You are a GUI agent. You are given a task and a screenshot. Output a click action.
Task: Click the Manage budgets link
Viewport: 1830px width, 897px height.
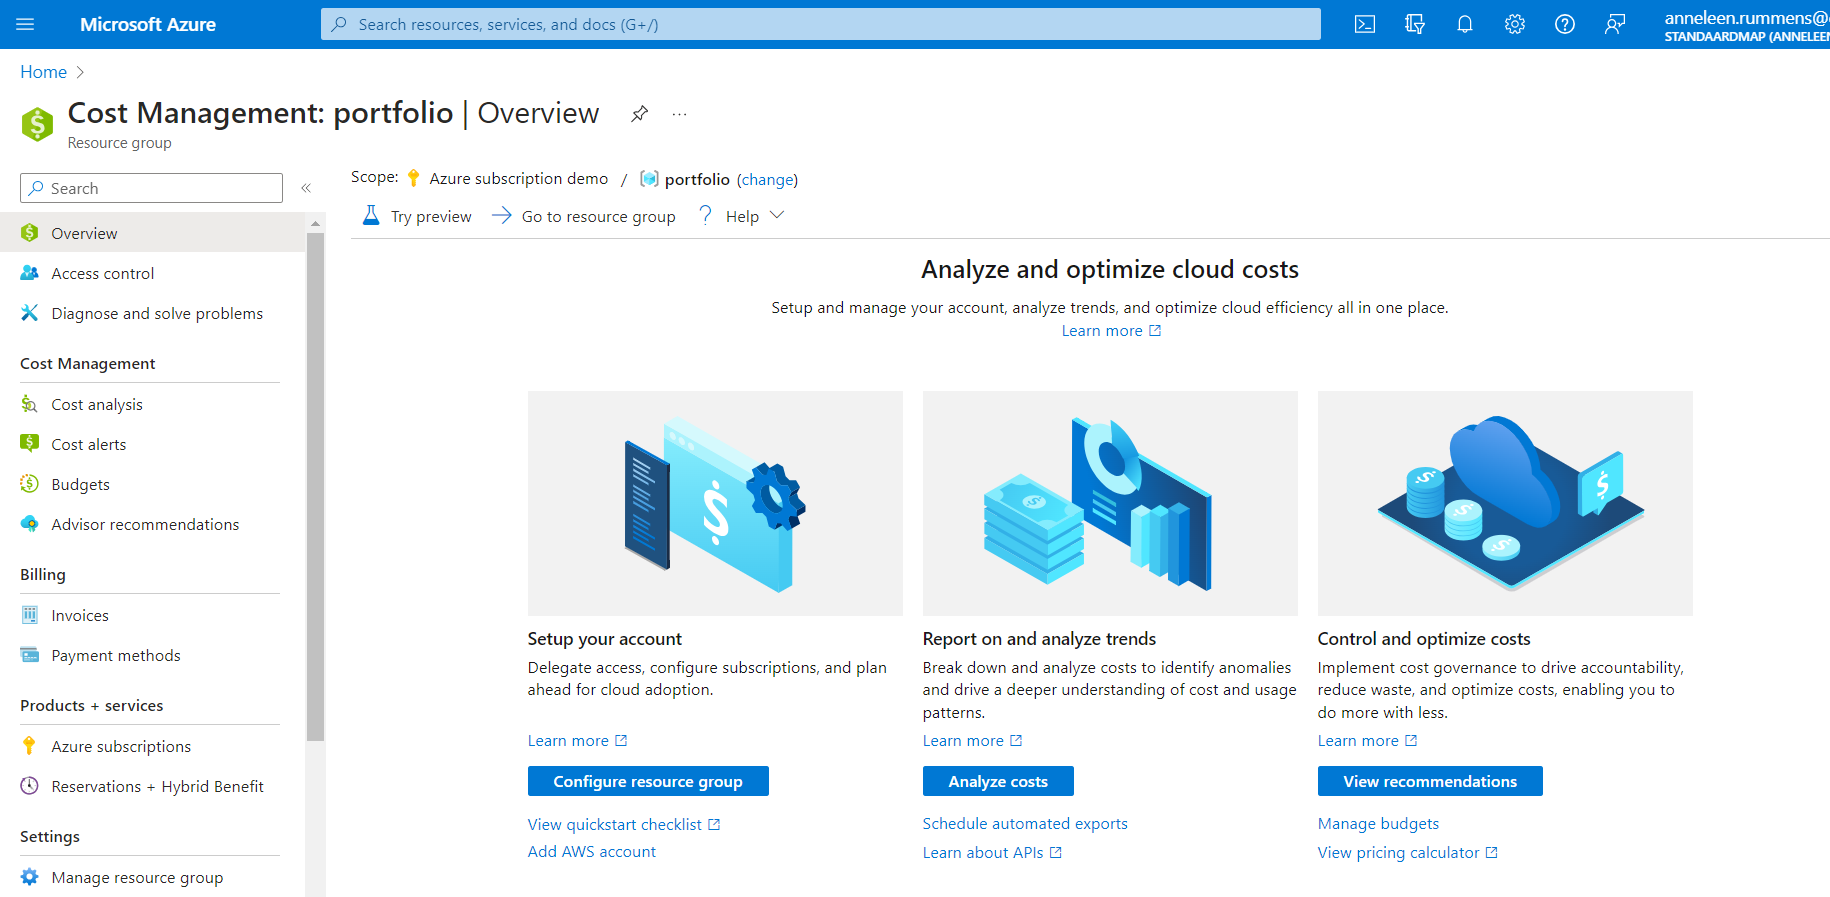click(1378, 824)
